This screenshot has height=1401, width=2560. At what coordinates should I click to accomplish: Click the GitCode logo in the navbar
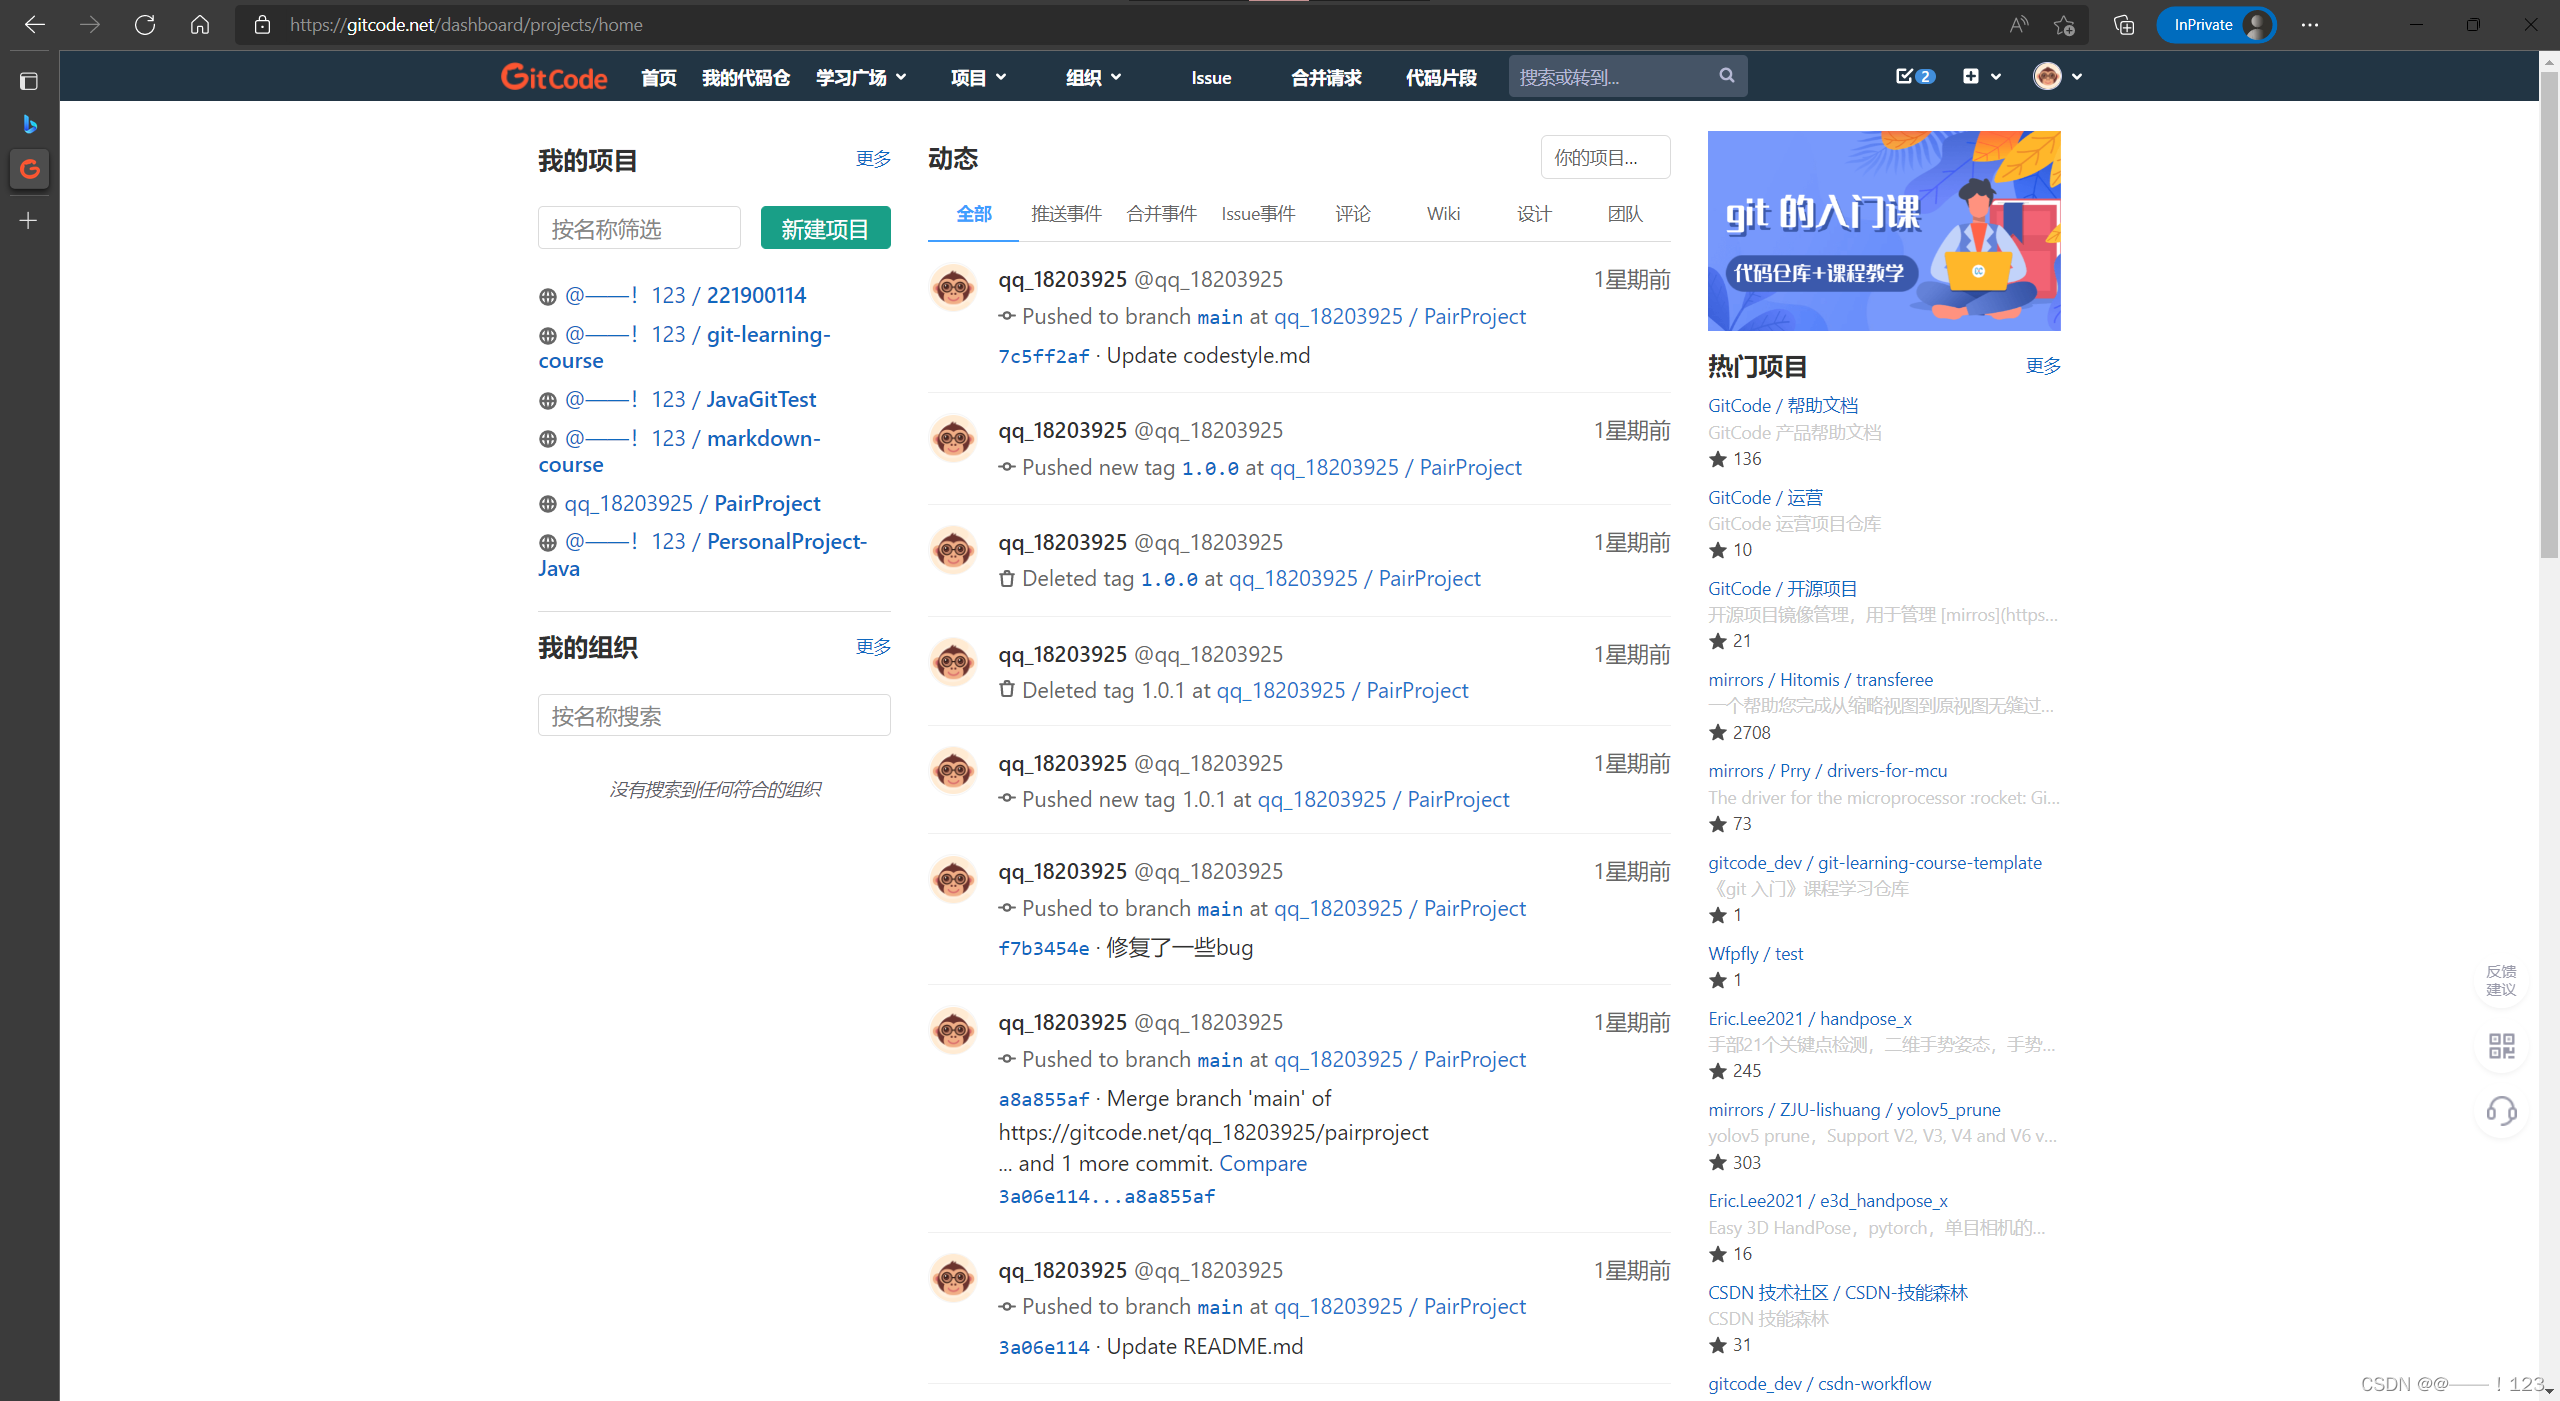[x=553, y=76]
